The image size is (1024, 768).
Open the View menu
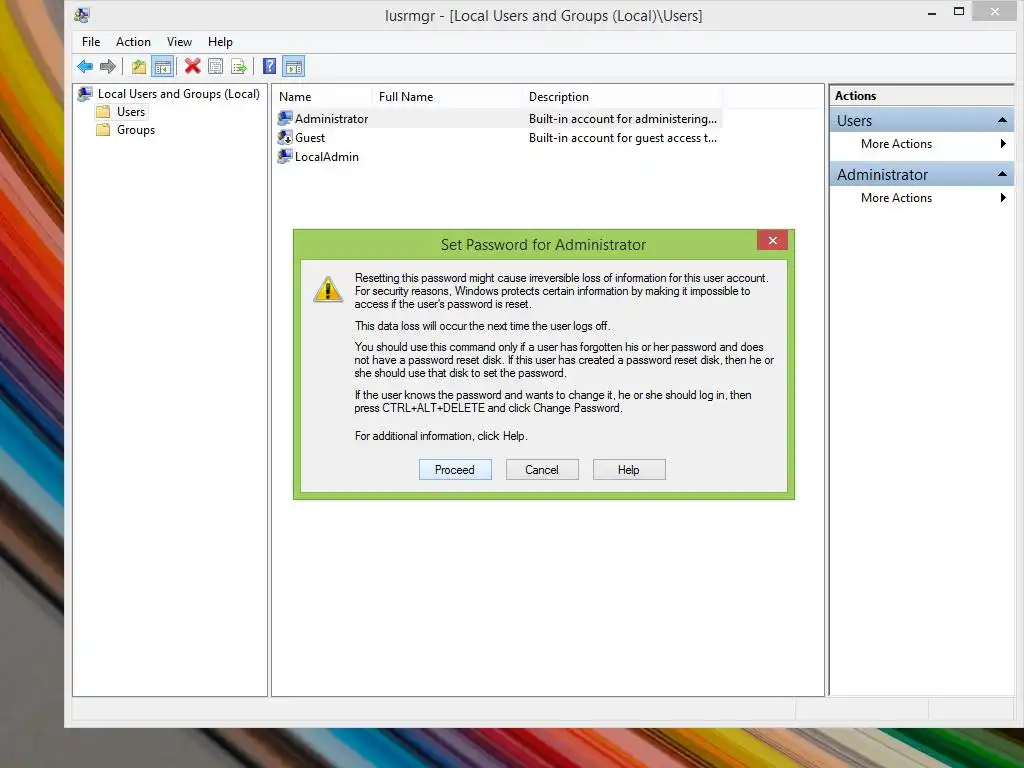[179, 42]
